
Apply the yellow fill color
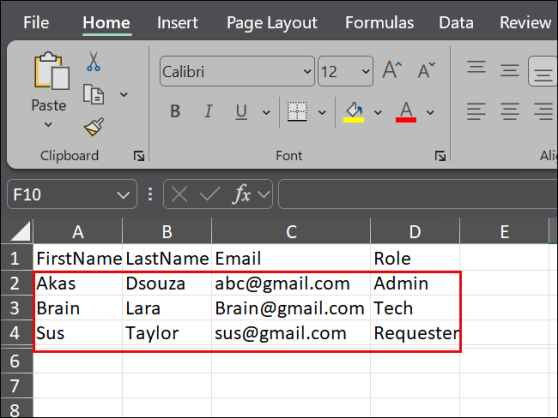point(353,112)
